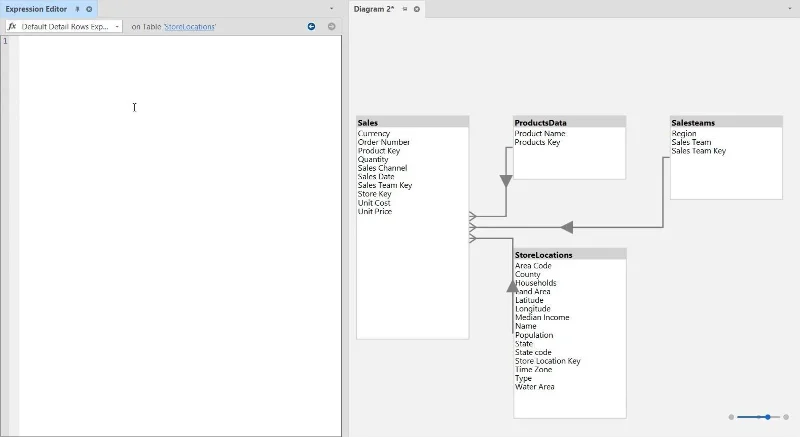Select the Unit Cost column
800x437 pixels.
(374, 203)
